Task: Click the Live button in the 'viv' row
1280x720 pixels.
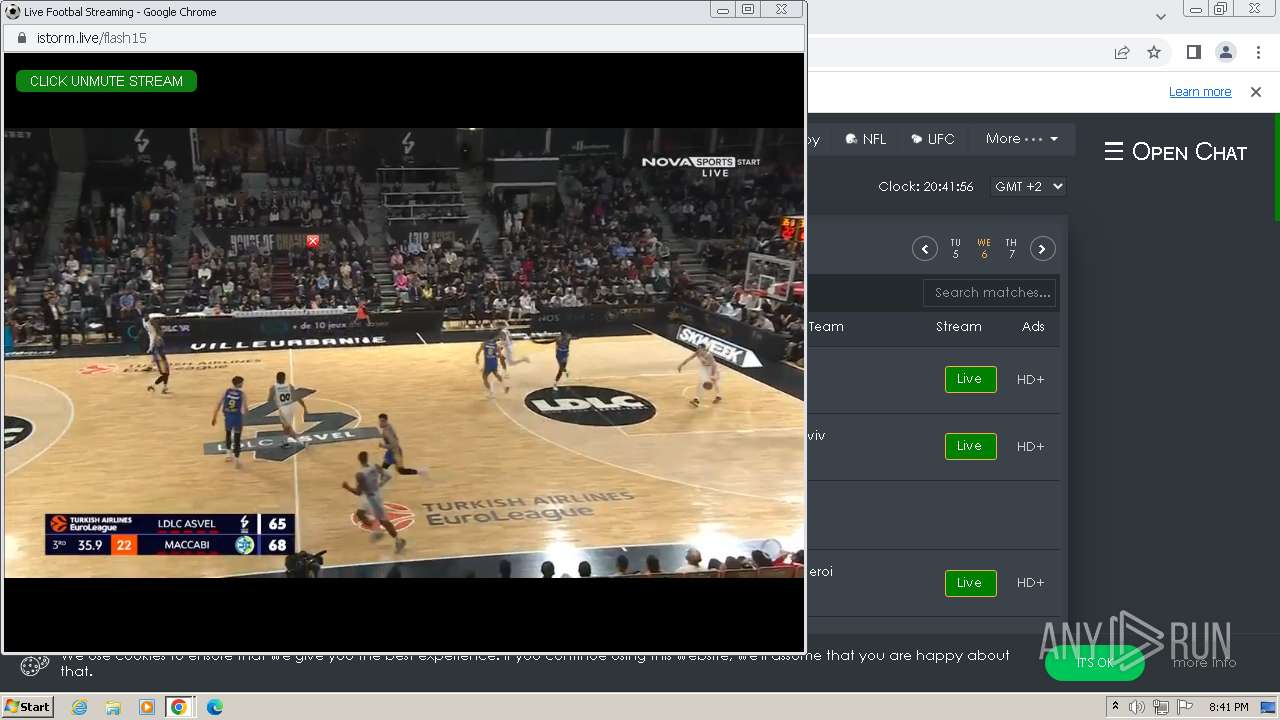Action: pyautogui.click(x=970, y=446)
